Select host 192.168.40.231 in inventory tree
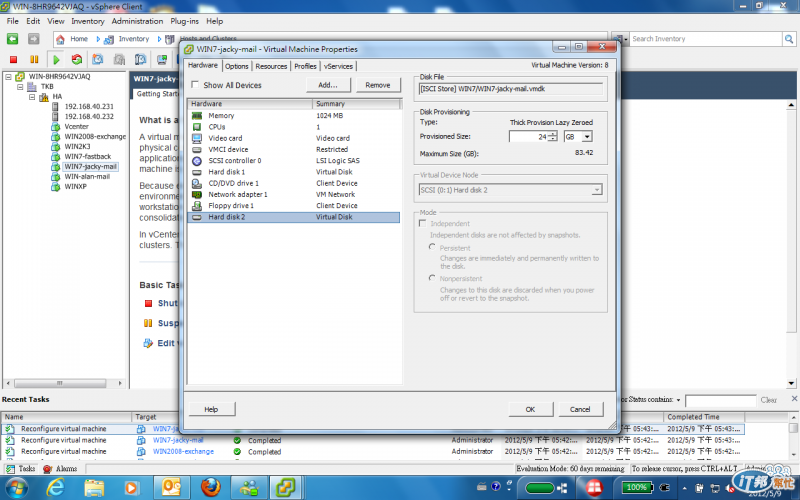The image size is (800, 500). pos(89,107)
